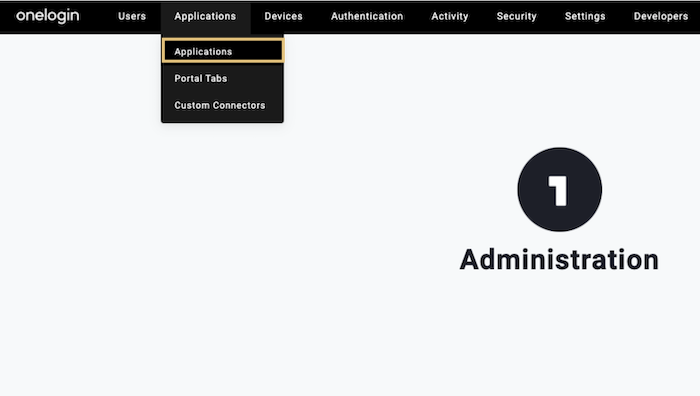
Task: Expand the Devices navigation menu
Action: tap(283, 17)
